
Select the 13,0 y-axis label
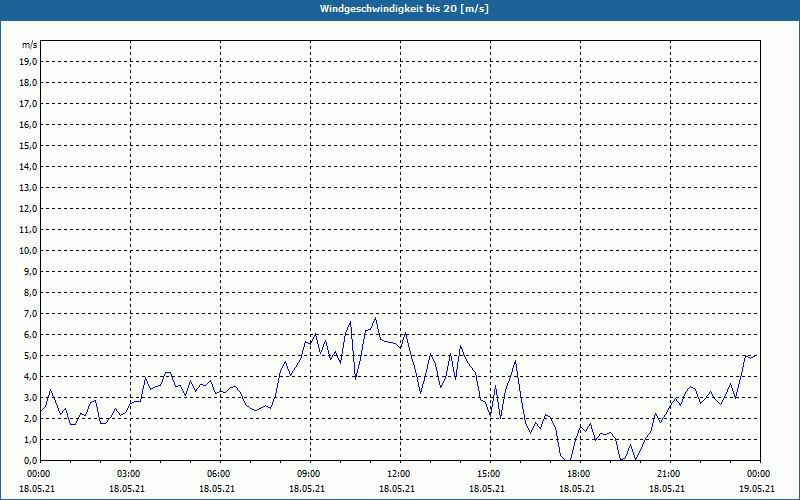pyautogui.click(x=29, y=188)
